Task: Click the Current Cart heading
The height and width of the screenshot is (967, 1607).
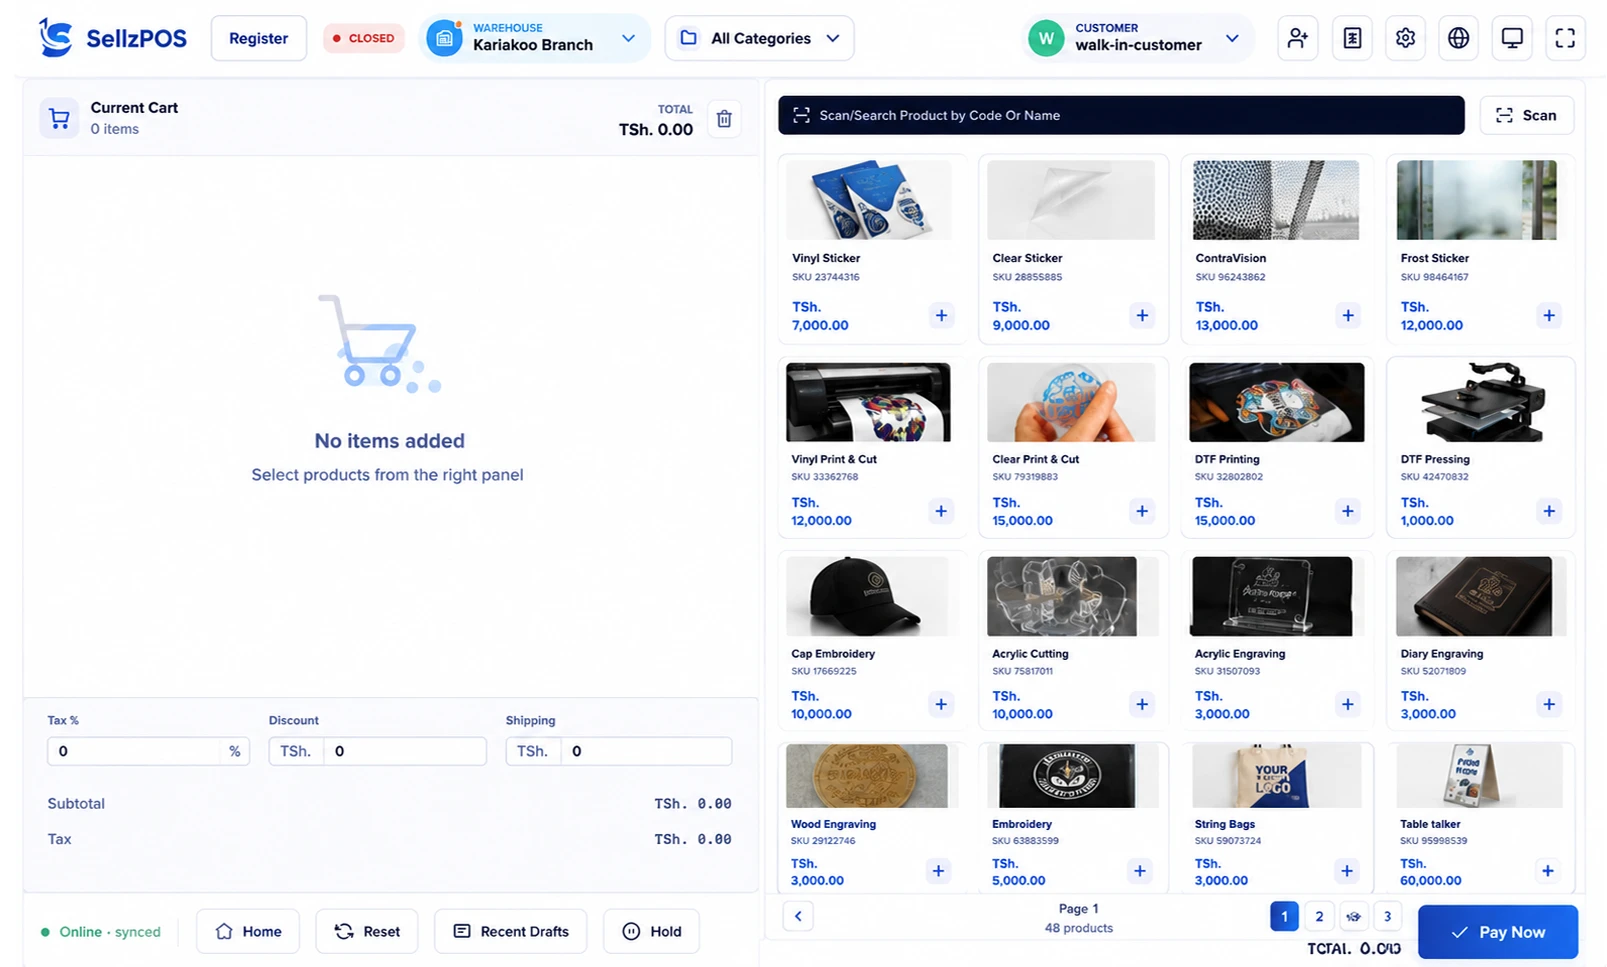Action: 134,107
